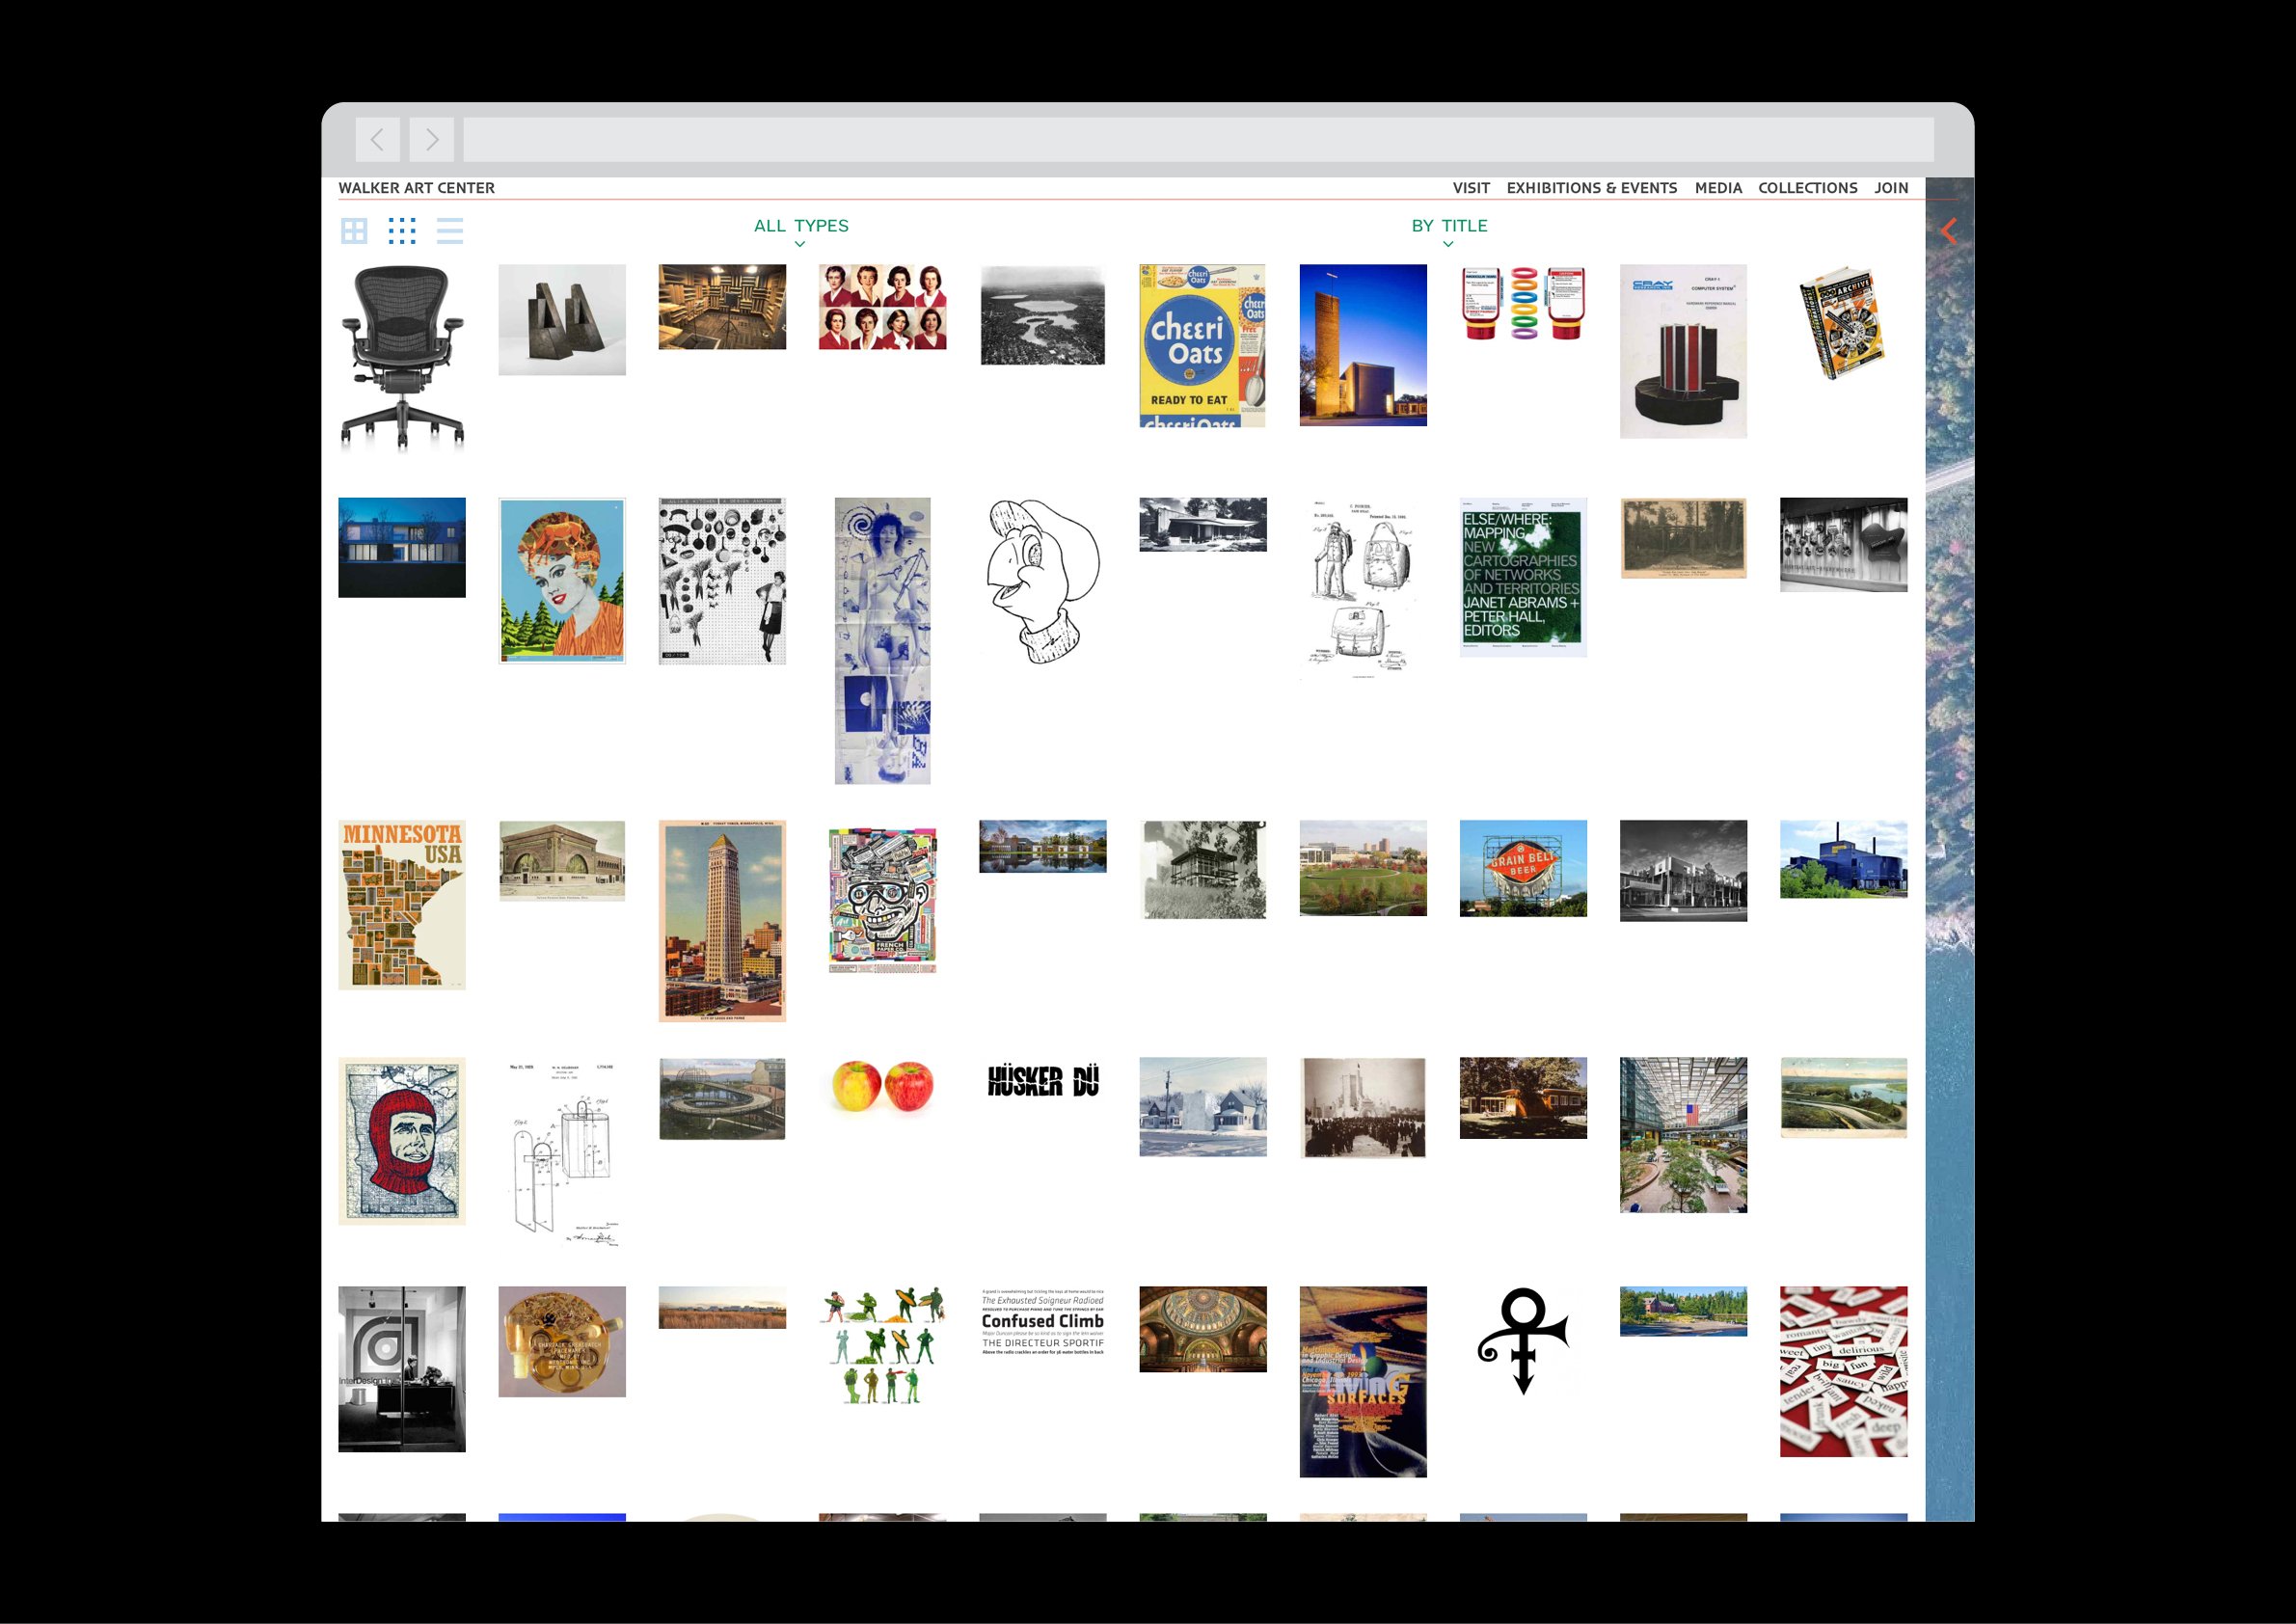Select the small dotted grid view icon
2296x1624 pixels.
click(x=402, y=231)
